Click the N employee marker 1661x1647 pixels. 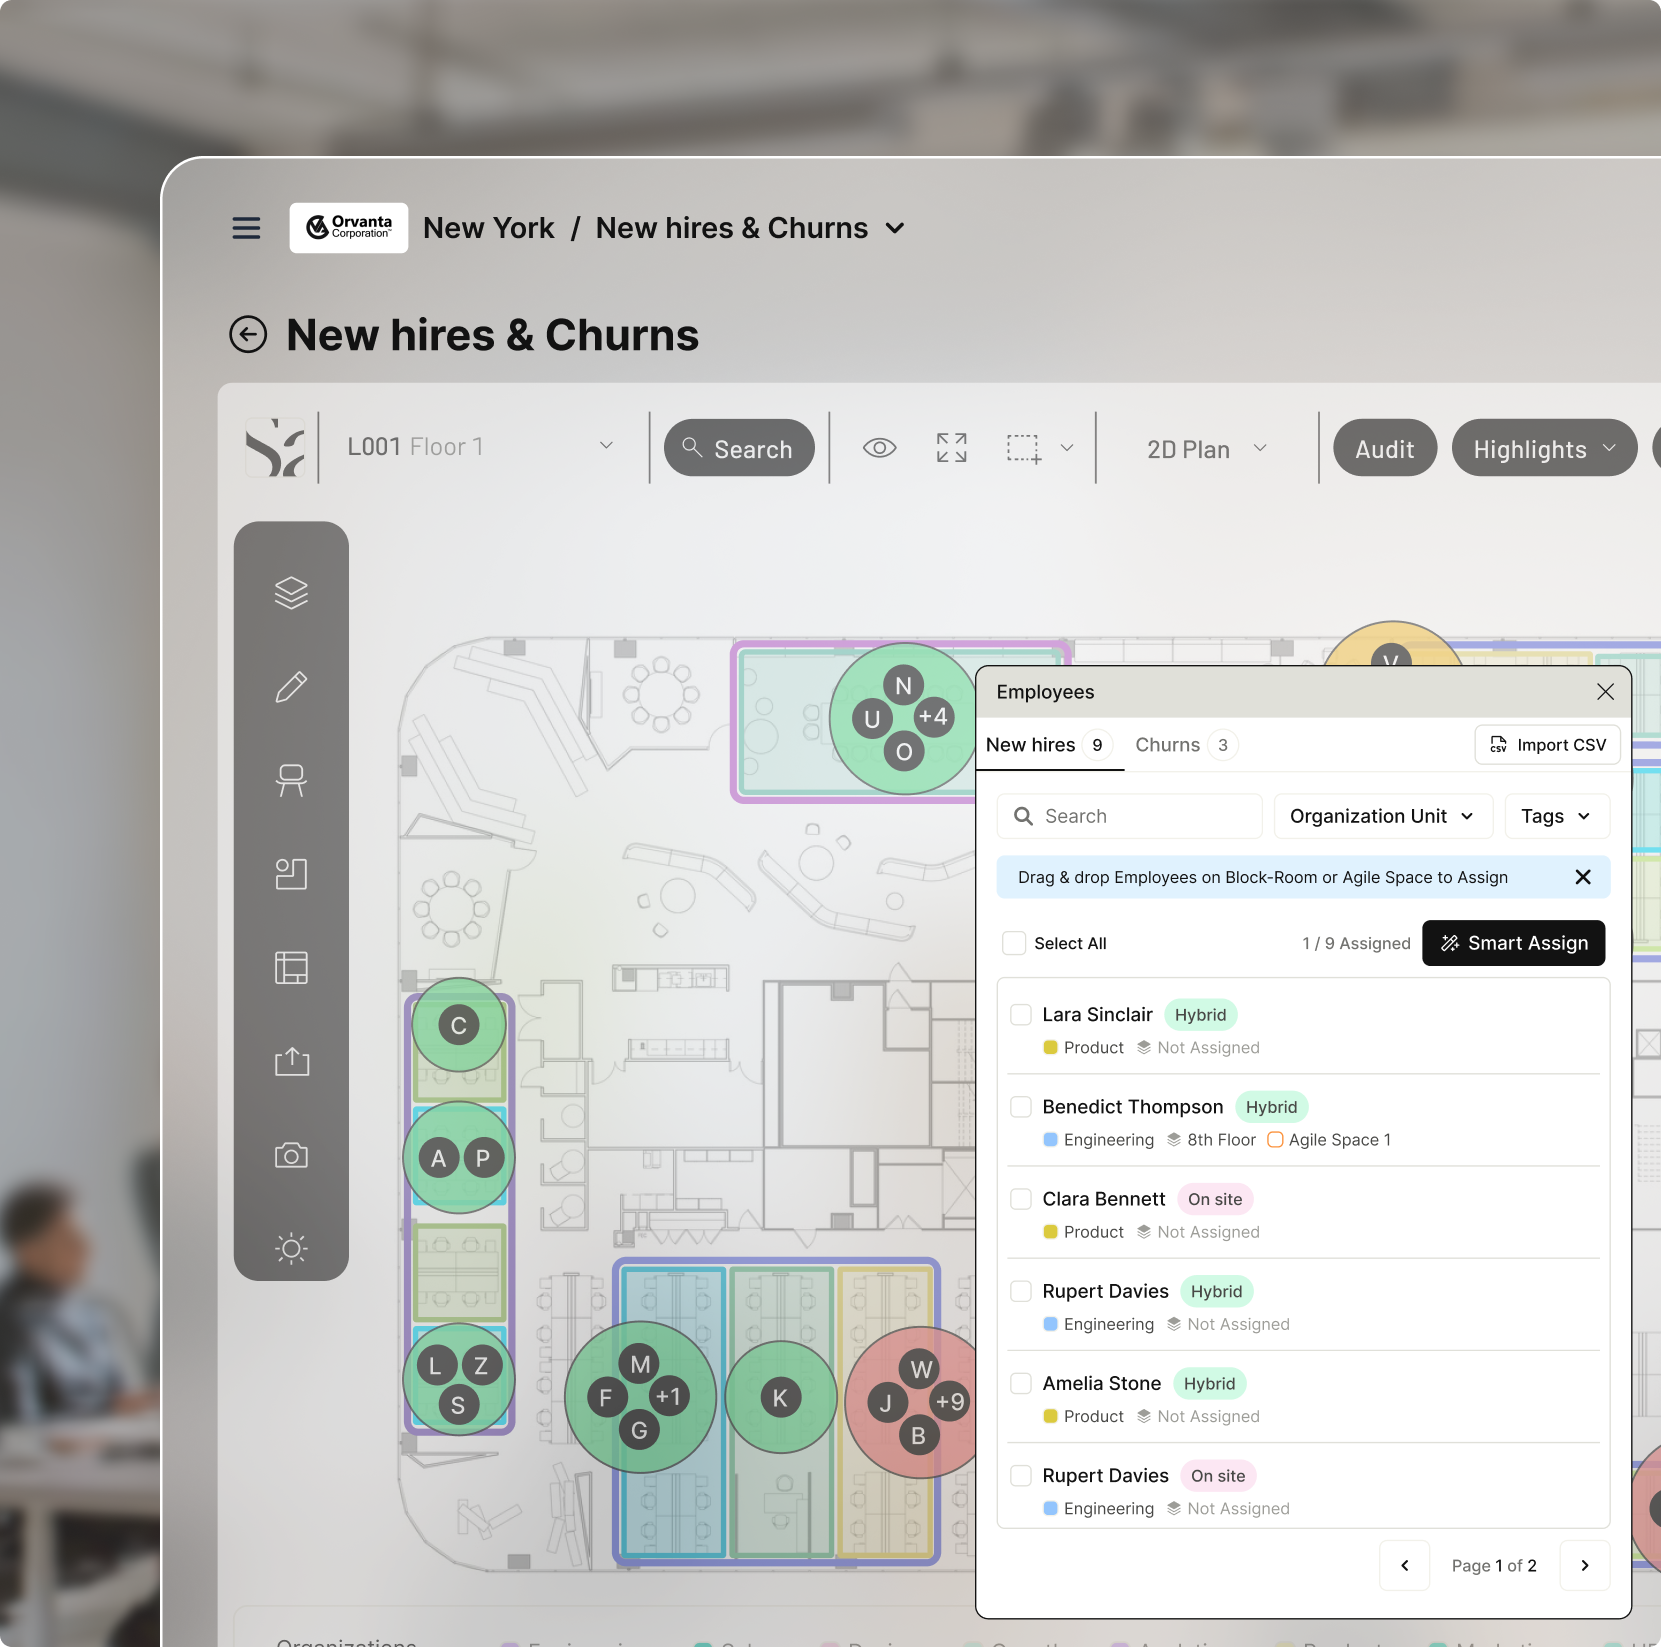(x=903, y=686)
